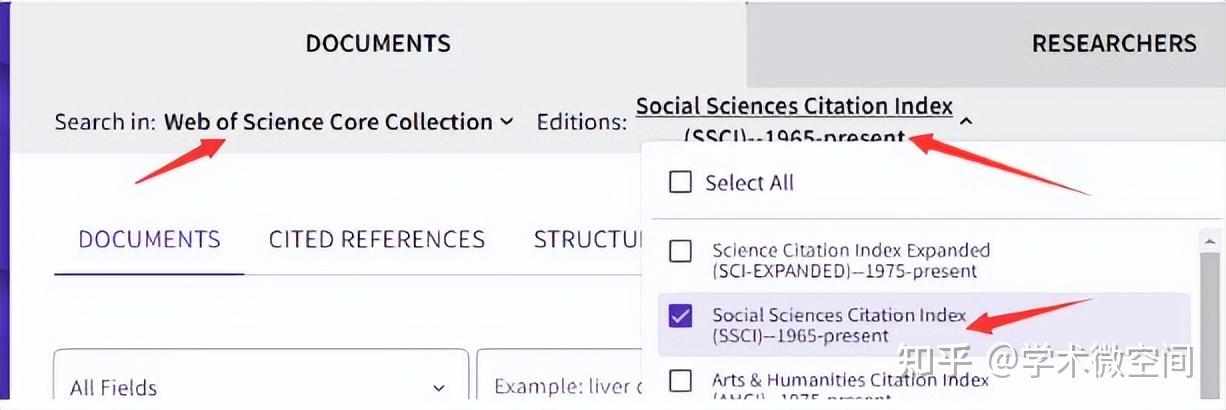1226x410 pixels.
Task: Click the editions list scroll-up arrow
Action: point(1210,241)
